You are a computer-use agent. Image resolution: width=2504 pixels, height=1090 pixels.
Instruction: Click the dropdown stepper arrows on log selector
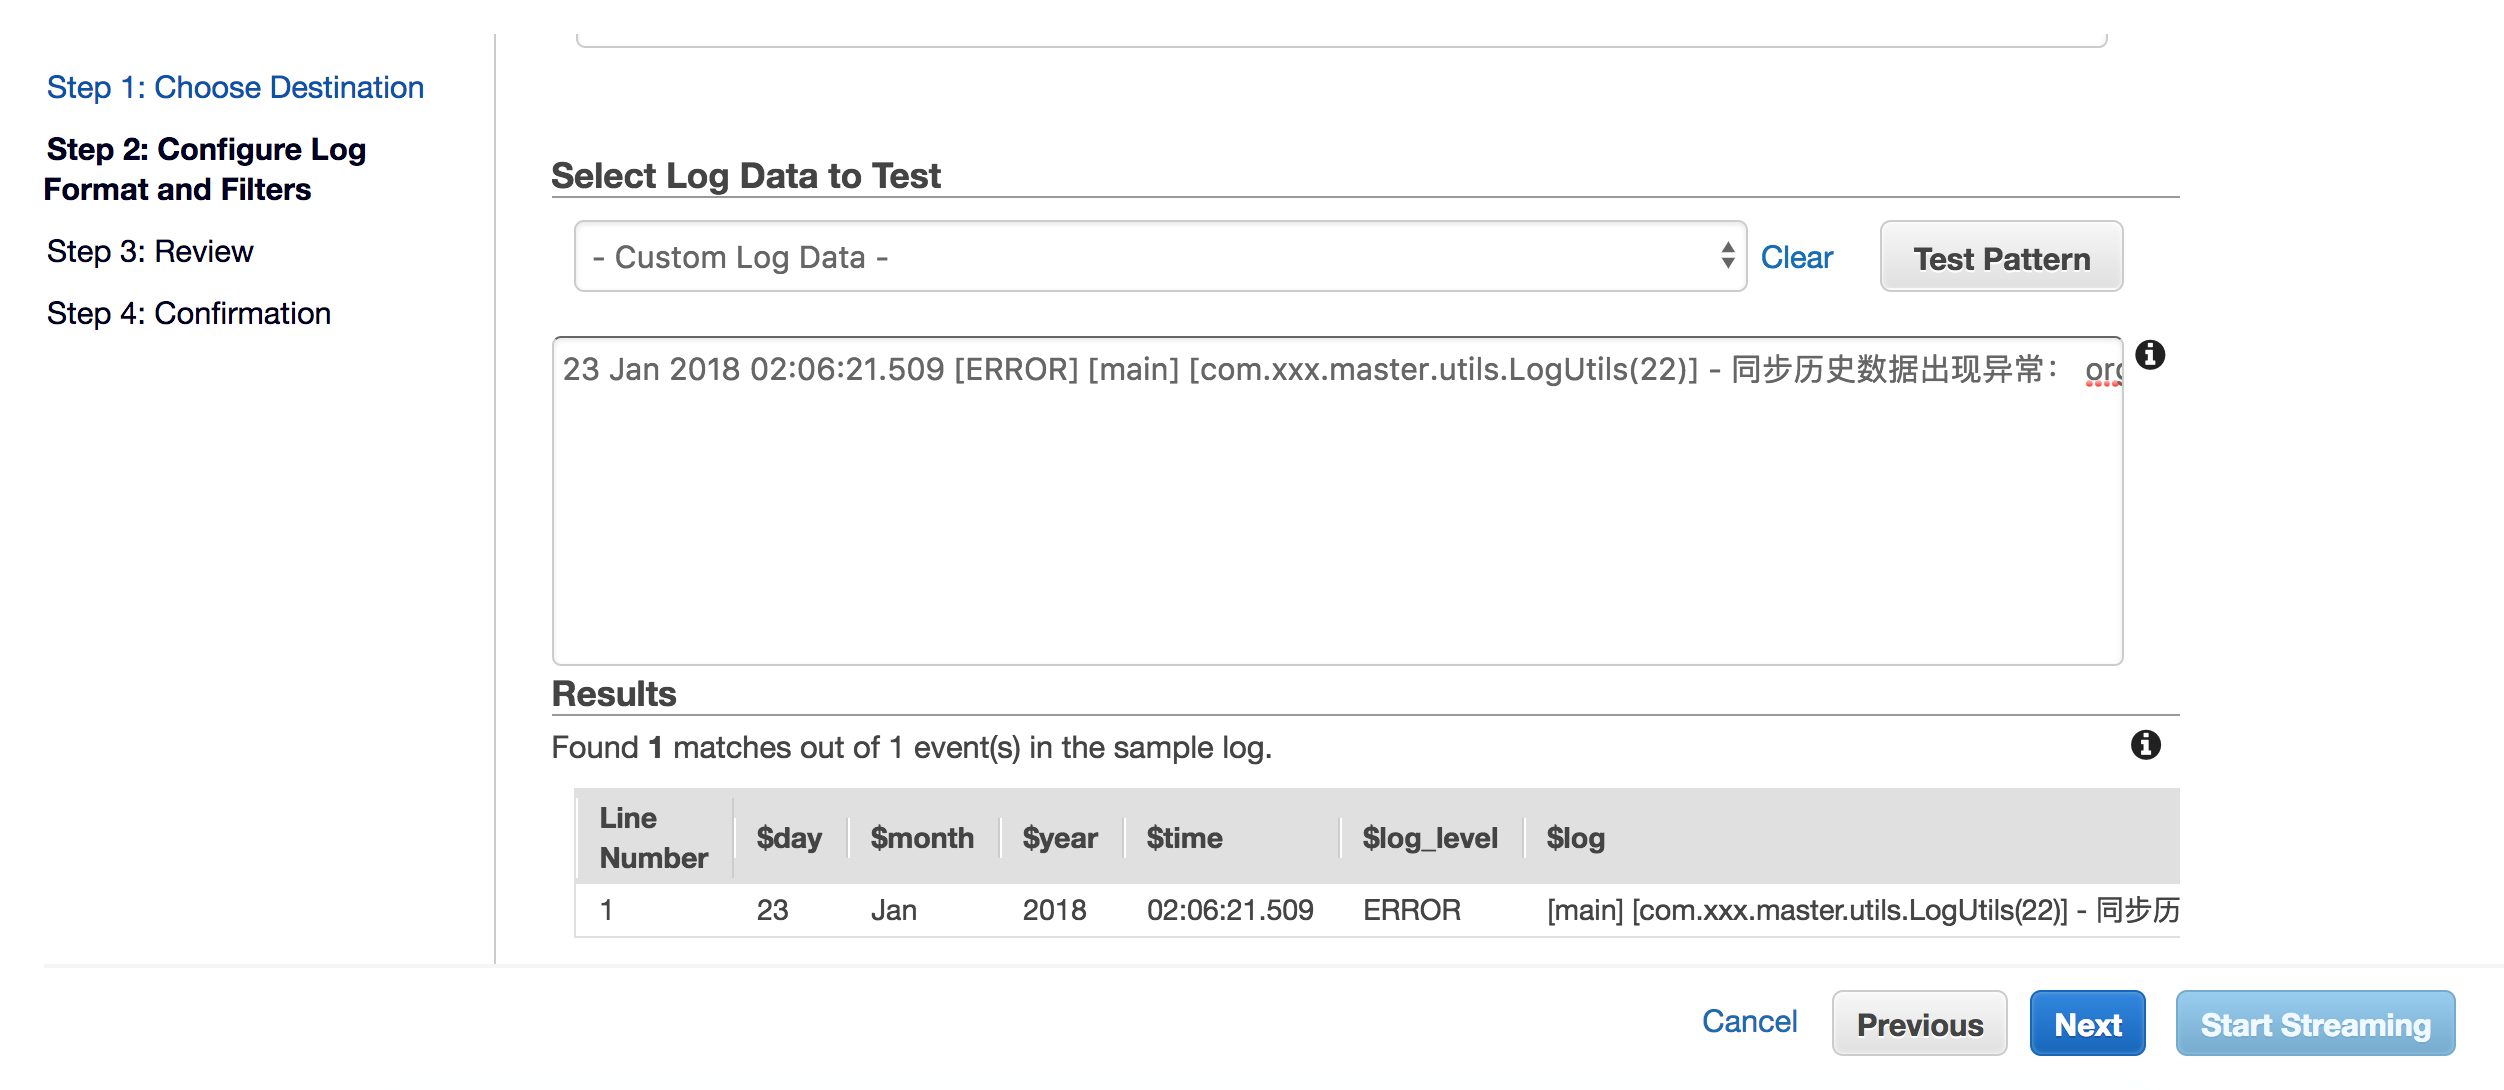point(1727,256)
